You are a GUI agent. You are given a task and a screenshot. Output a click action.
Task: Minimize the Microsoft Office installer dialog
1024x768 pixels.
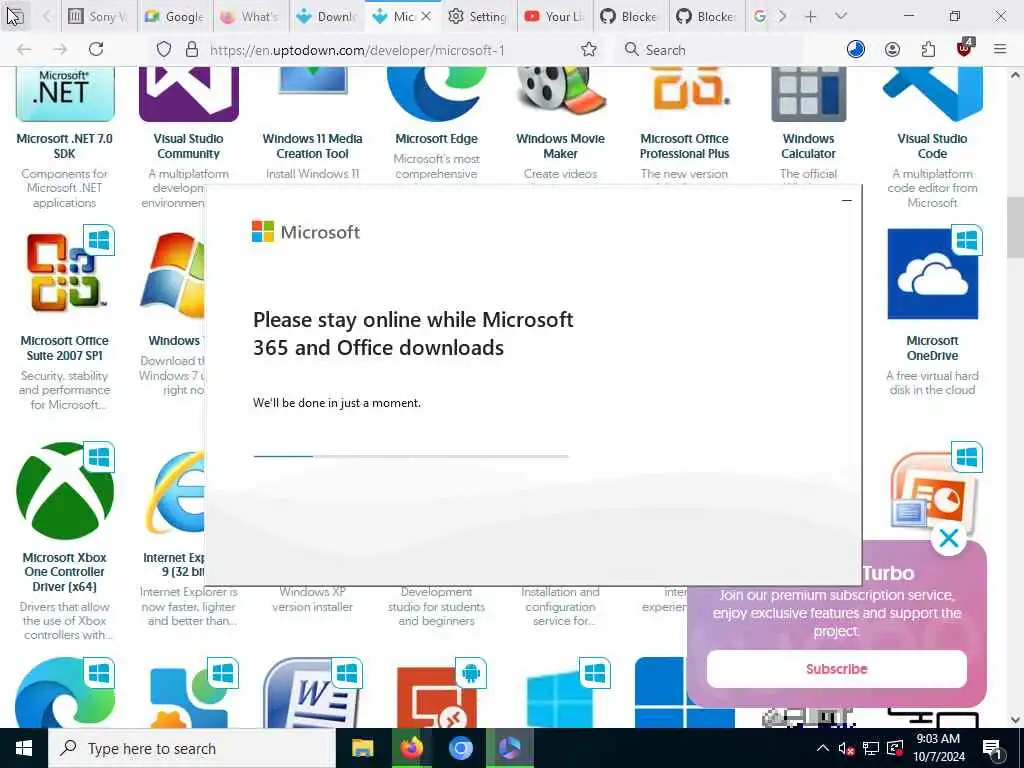tap(847, 200)
